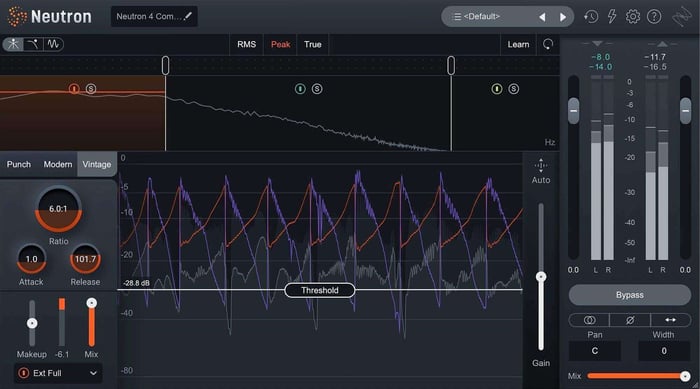Switch to Vintage mode

coord(97,164)
